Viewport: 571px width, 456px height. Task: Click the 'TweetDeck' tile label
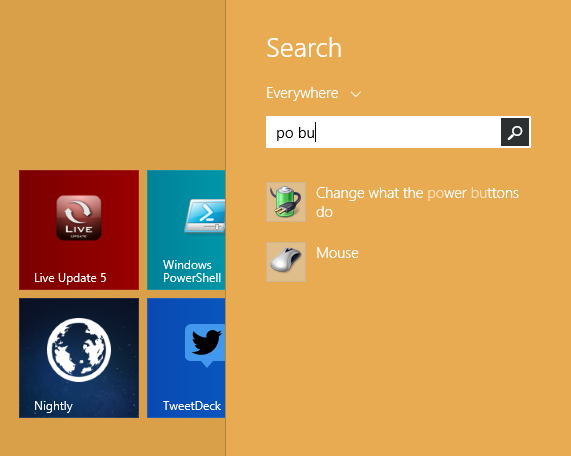tap(192, 406)
